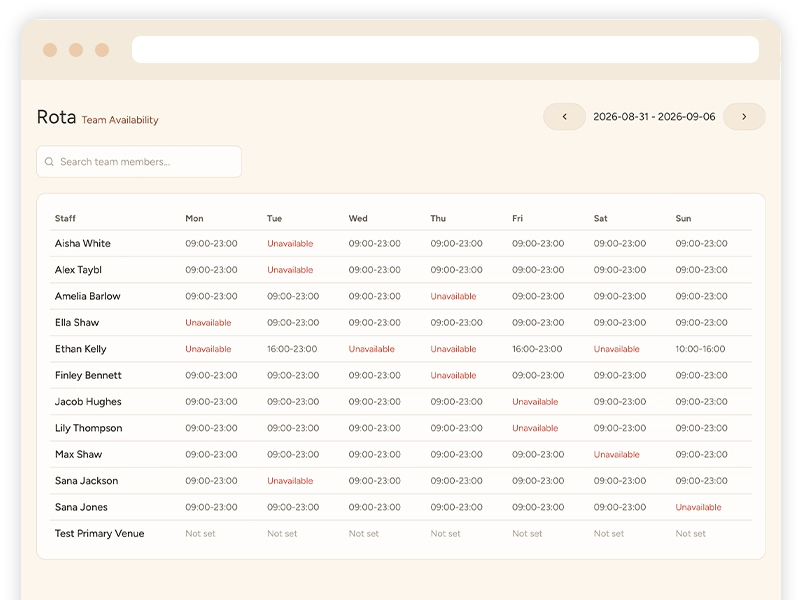This screenshot has width=800, height=600.
Task: Open Ella Shaw's Monday Unavailable cell
Action: [x=208, y=323]
